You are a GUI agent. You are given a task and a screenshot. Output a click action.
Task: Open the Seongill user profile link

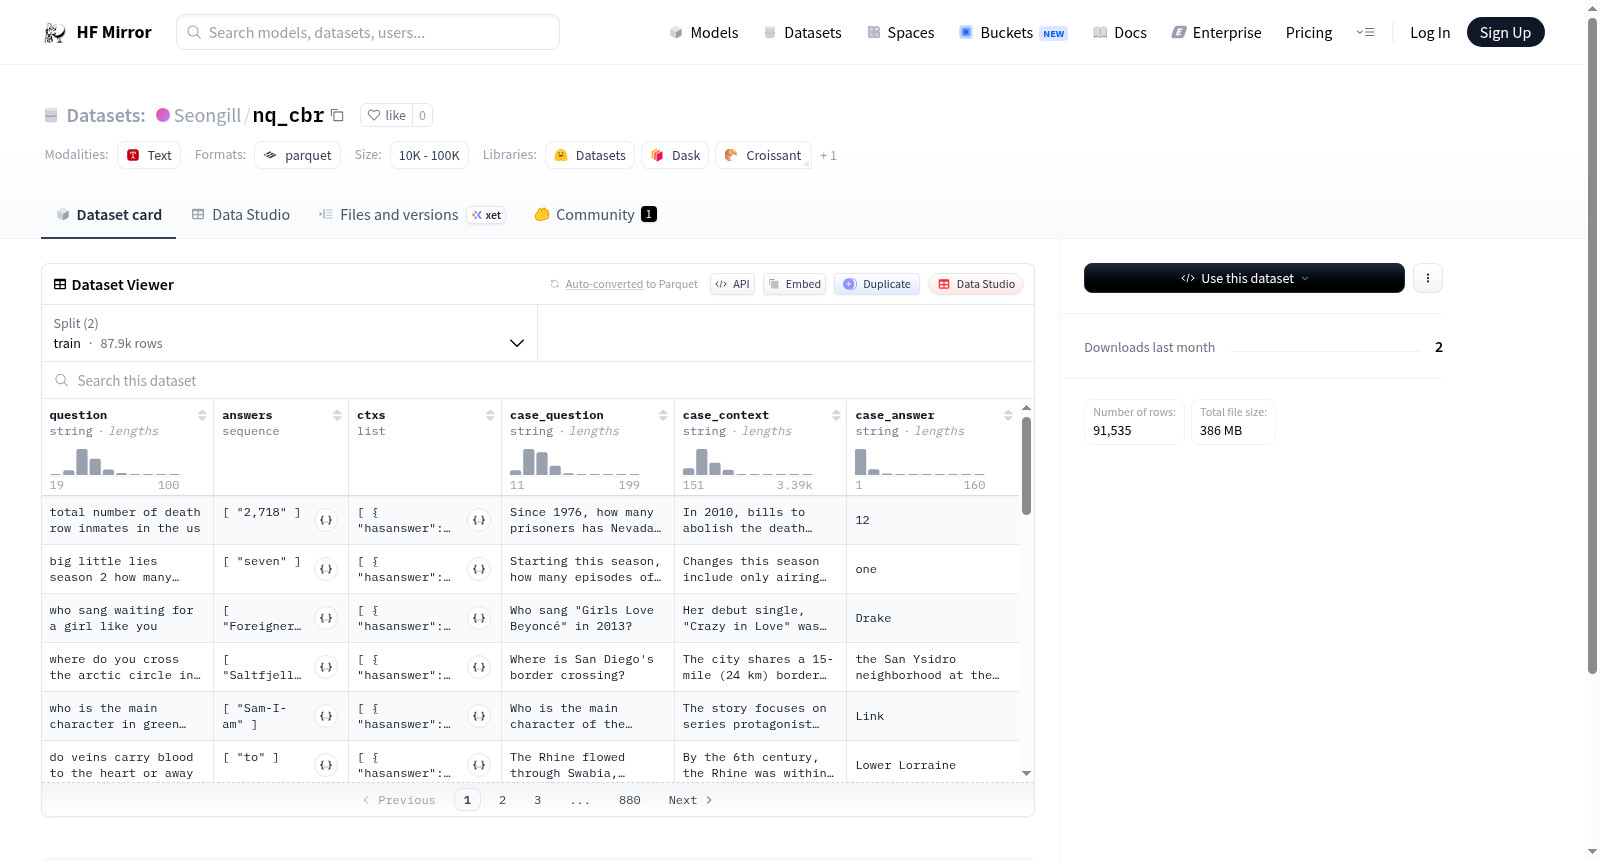207,115
